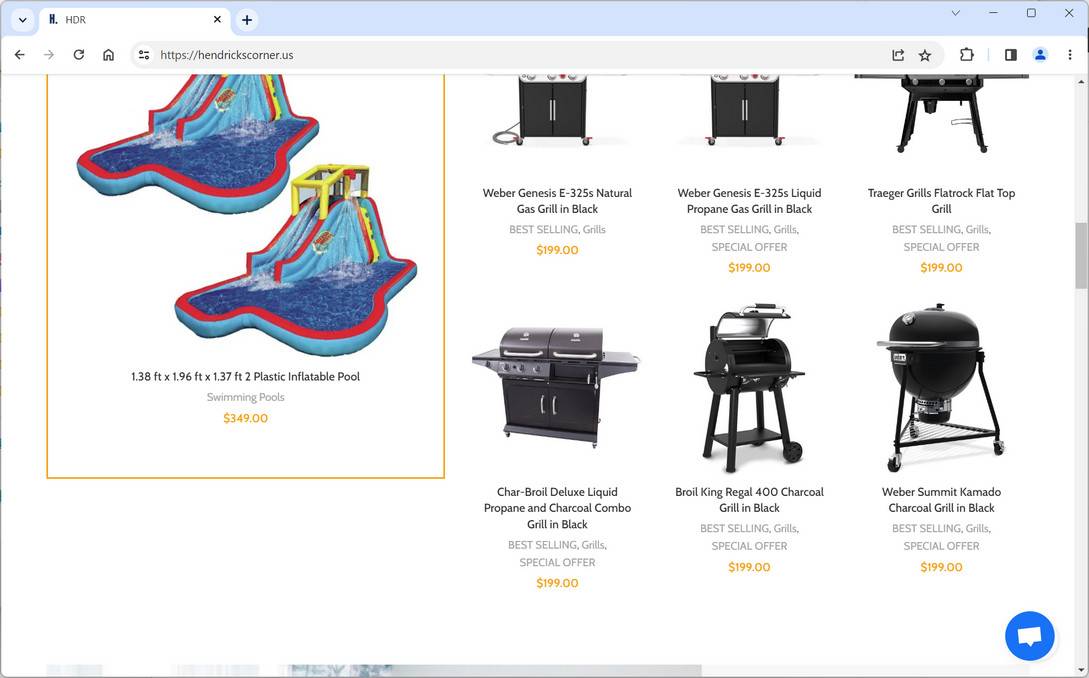This screenshot has width=1089, height=678.
Task: Close the HDR tab
Action: (x=217, y=19)
